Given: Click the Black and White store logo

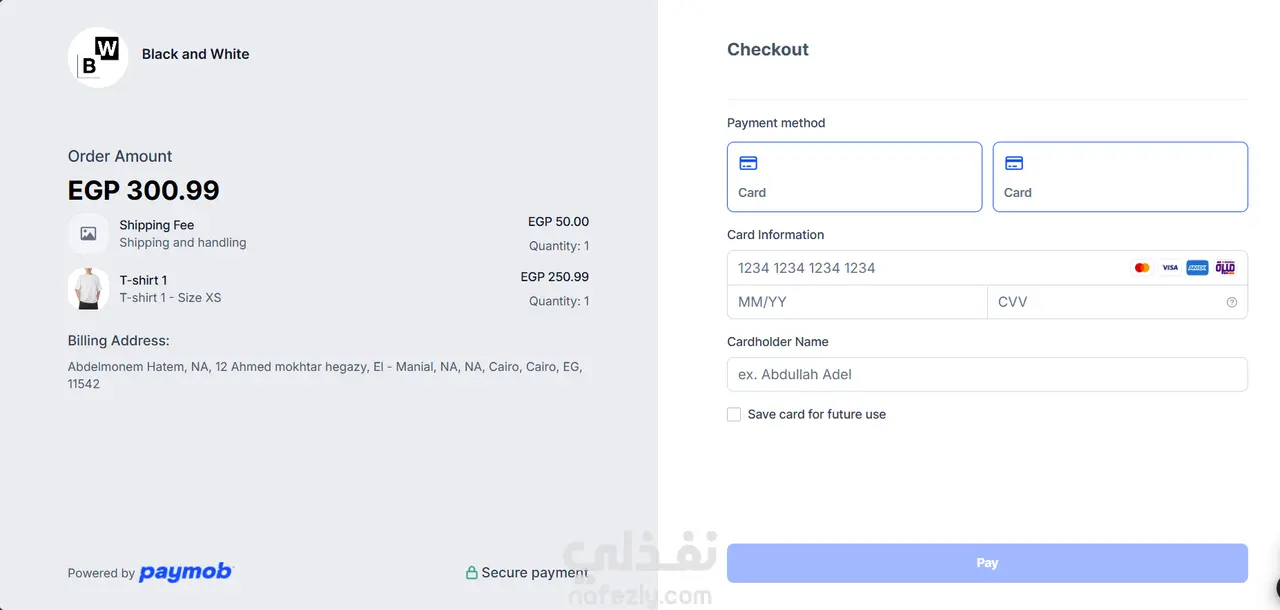Looking at the screenshot, I should [x=98, y=57].
